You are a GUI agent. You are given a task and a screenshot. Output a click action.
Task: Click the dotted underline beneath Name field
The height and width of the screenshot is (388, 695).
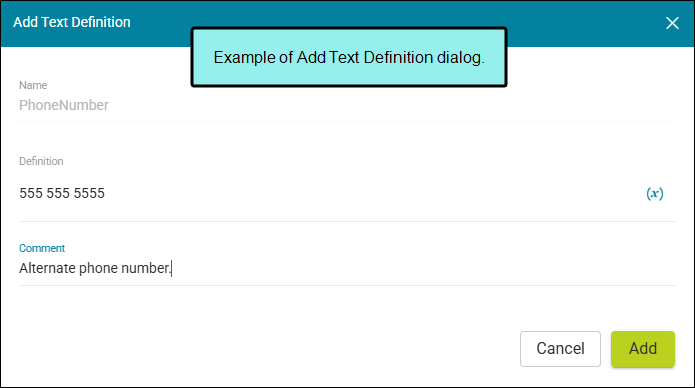(x=347, y=121)
